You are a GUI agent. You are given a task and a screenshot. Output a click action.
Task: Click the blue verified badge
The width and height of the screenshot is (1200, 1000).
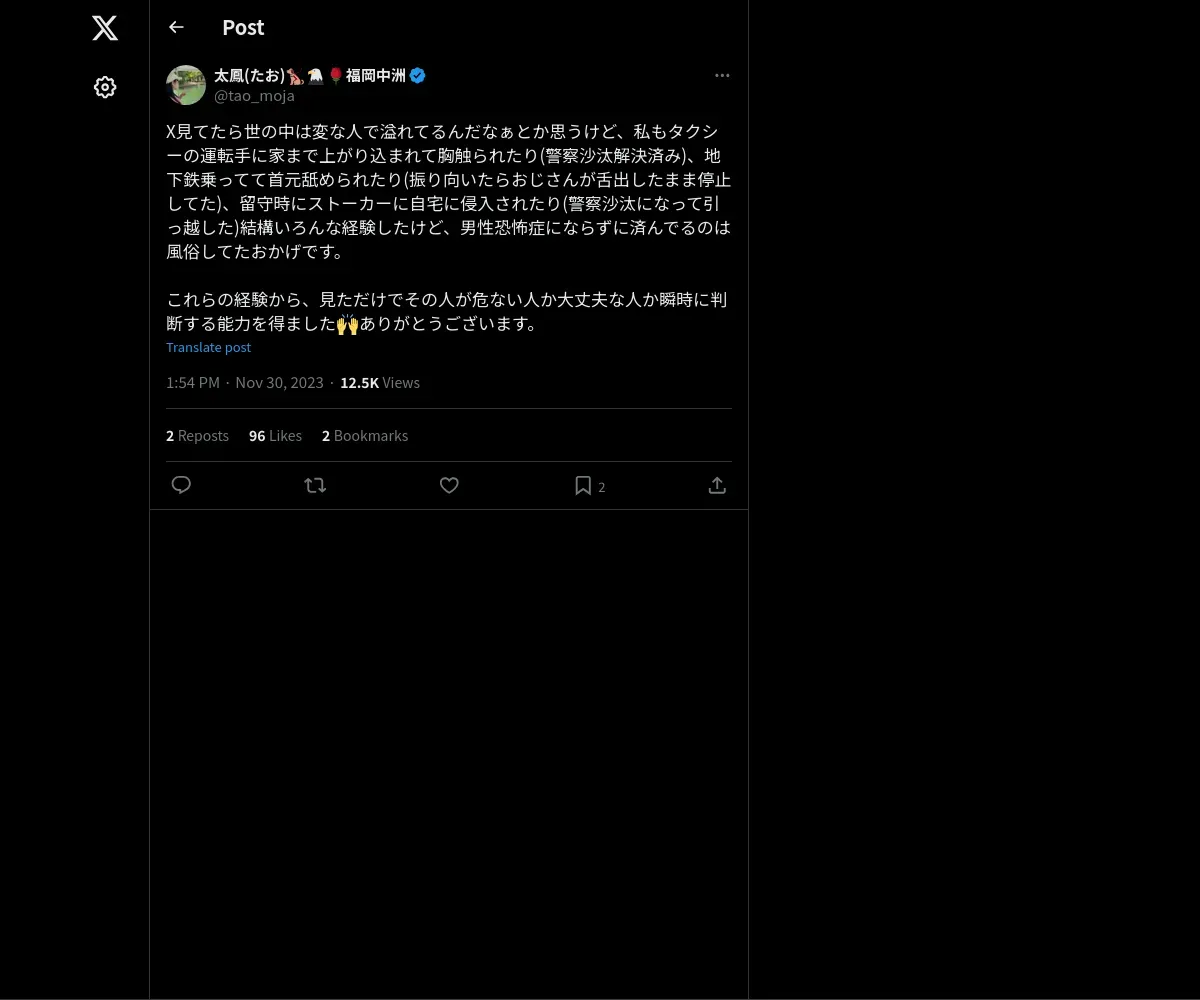[418, 75]
